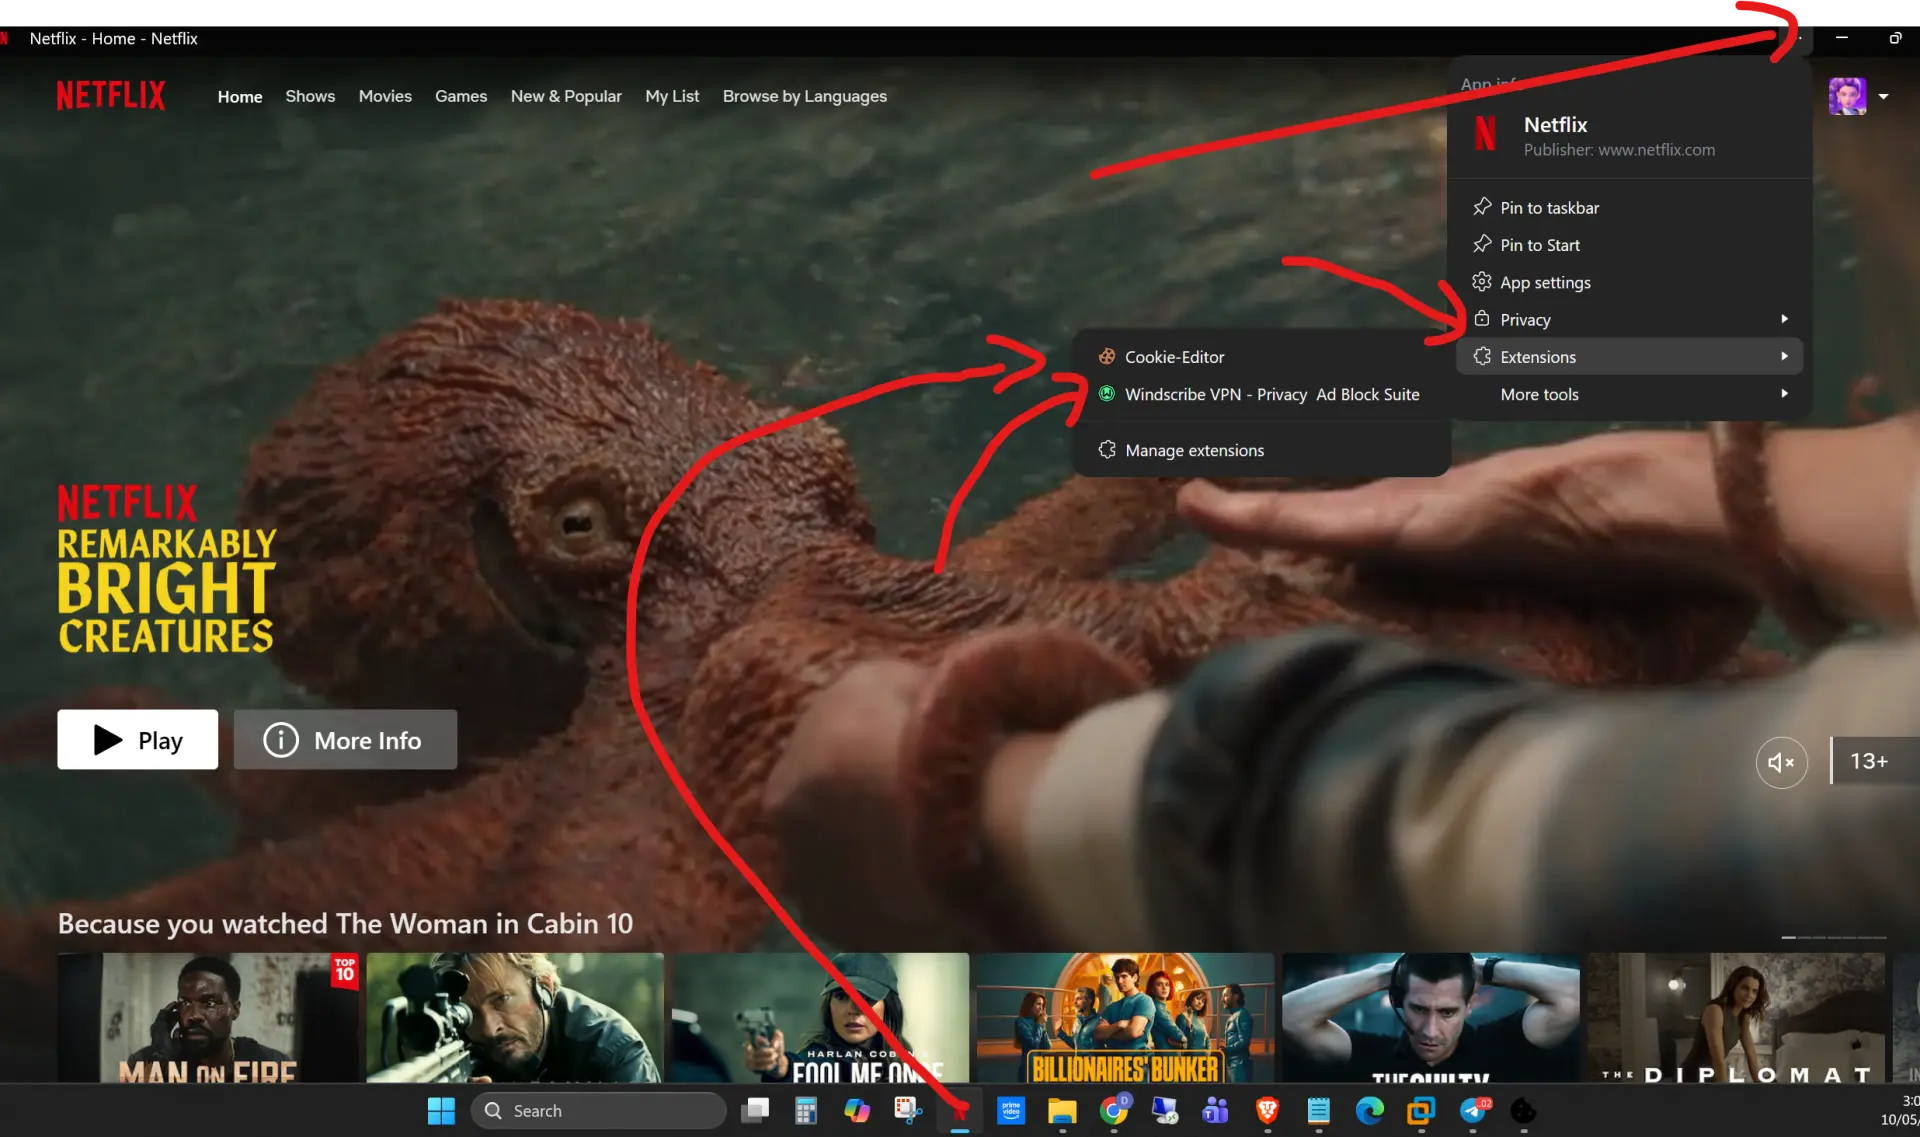Open the sniper movie thumbnail
Viewport: 1920px width, 1137px height.
click(x=515, y=1018)
